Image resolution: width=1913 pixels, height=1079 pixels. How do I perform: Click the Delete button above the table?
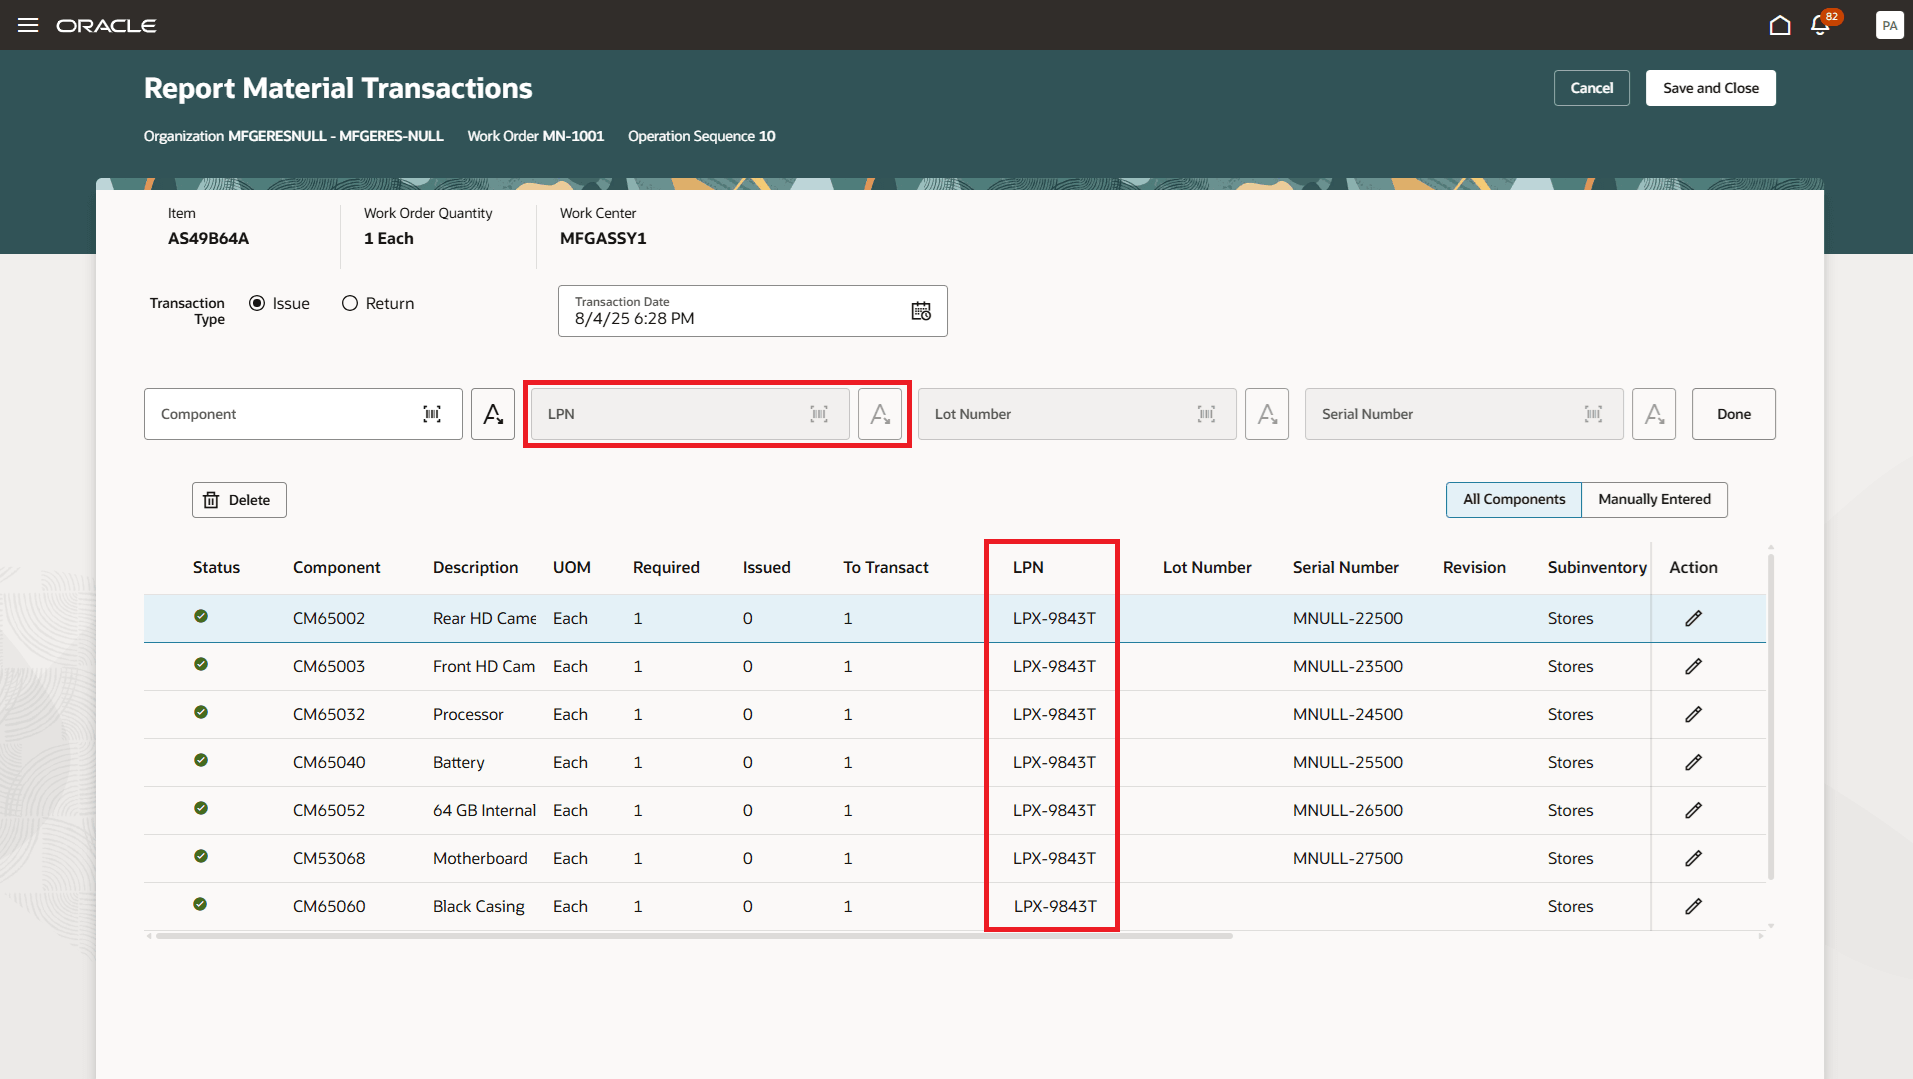pyautogui.click(x=238, y=499)
